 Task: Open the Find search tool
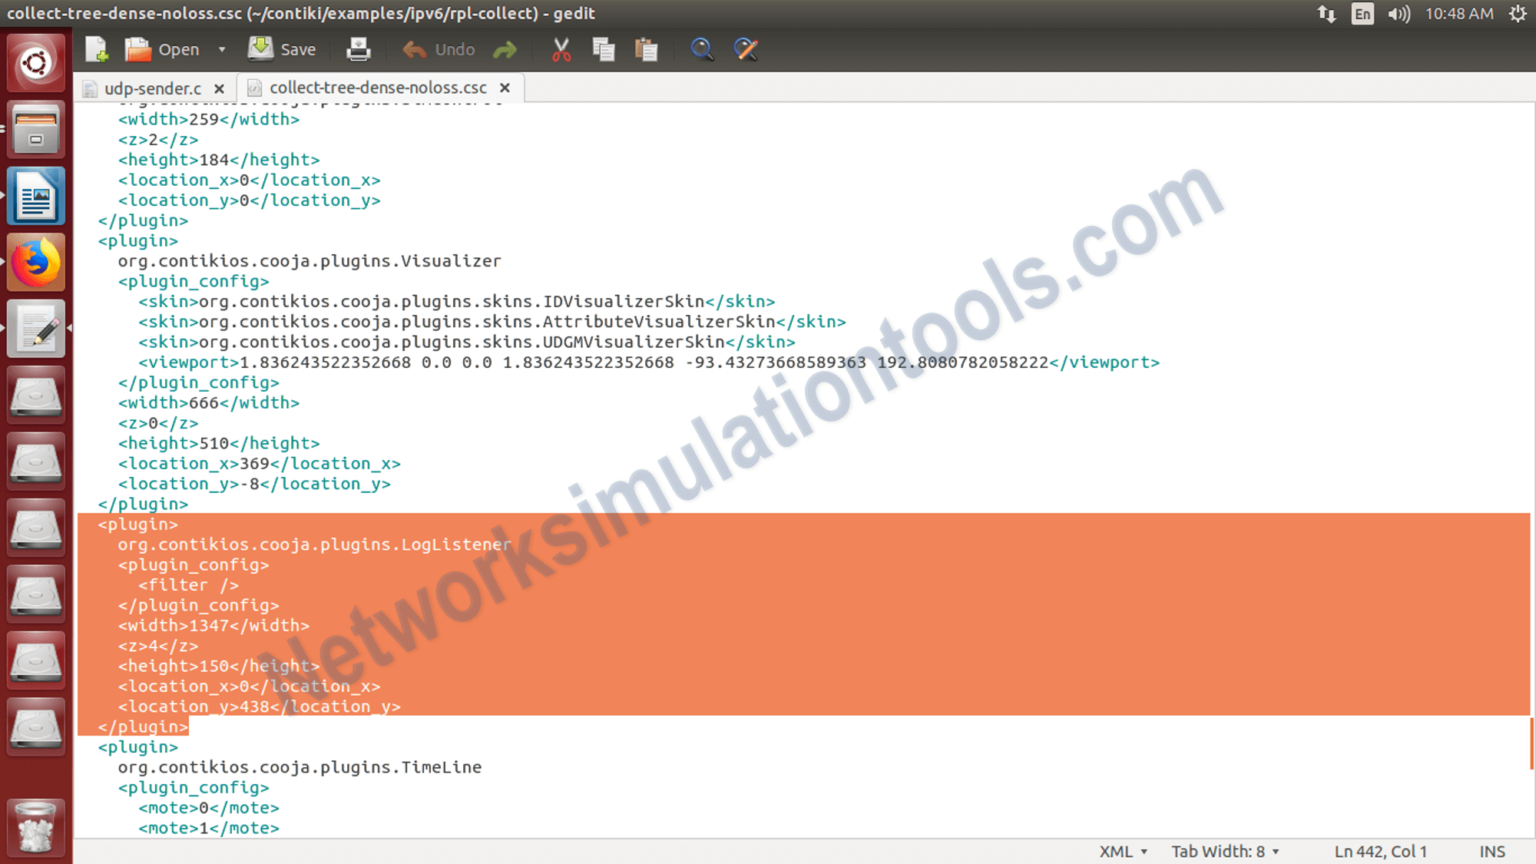click(x=702, y=49)
